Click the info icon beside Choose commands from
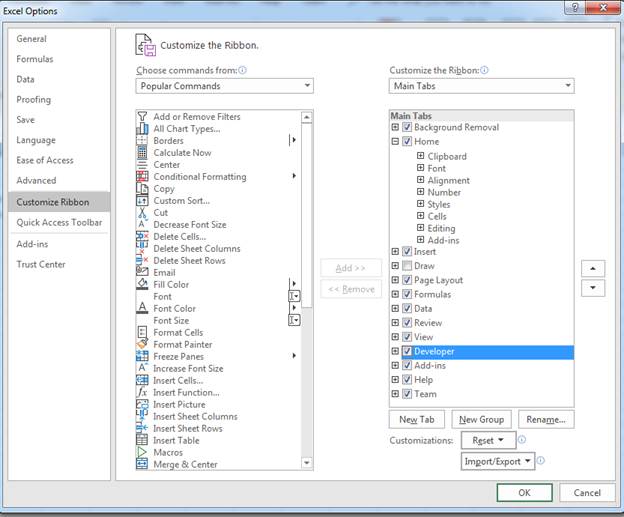This screenshot has width=624, height=517. coord(242,70)
